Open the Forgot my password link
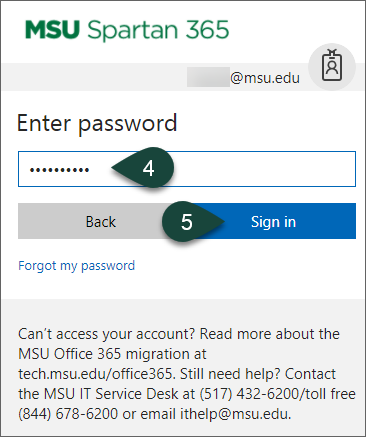The width and height of the screenshot is (366, 437). [x=76, y=266]
